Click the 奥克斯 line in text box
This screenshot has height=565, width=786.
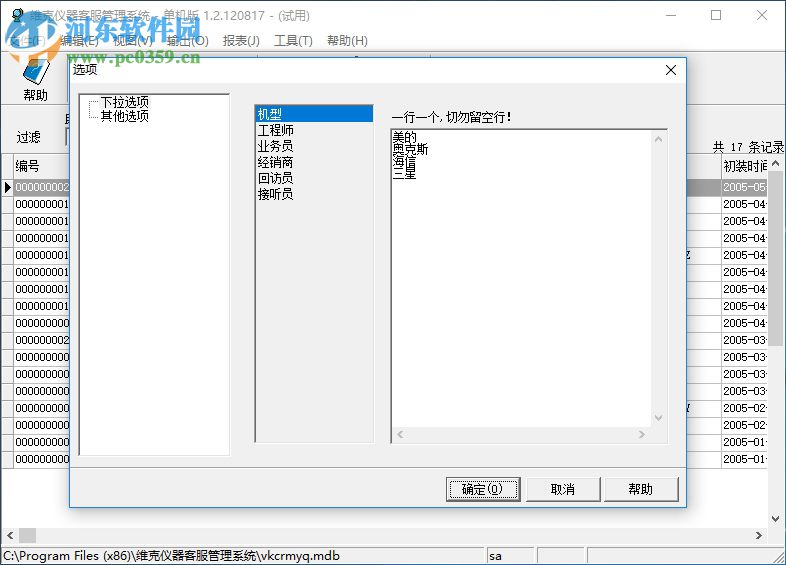point(411,149)
